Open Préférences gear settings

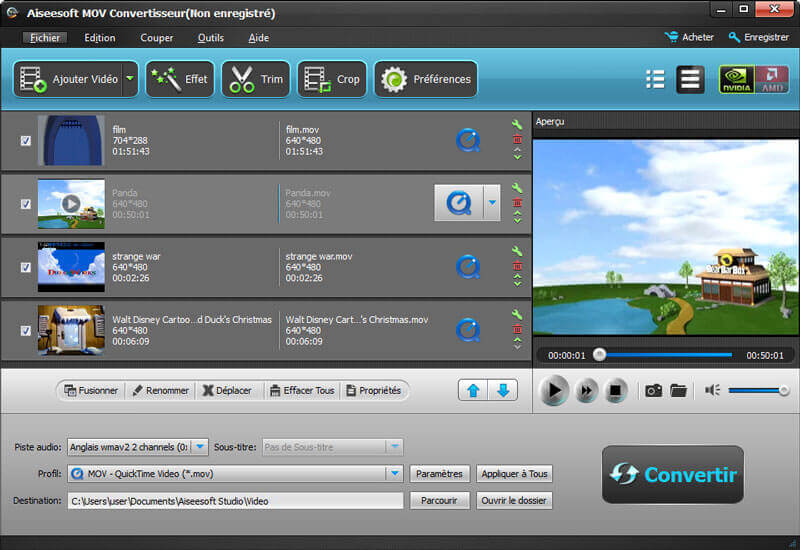coord(425,79)
